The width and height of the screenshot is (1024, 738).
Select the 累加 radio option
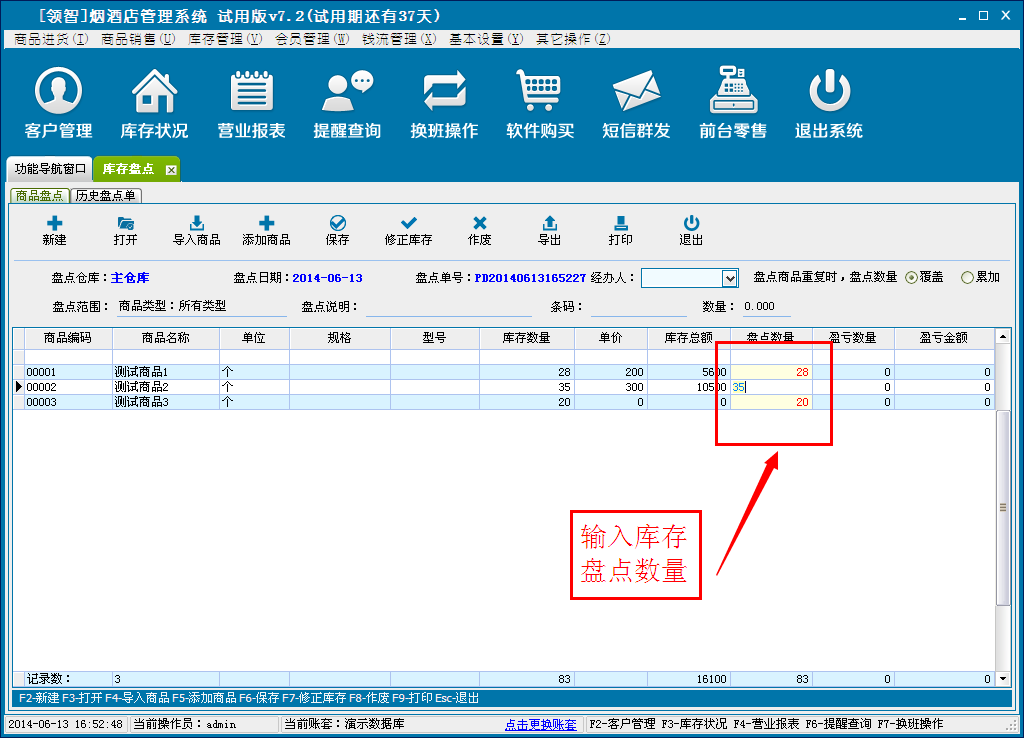pyautogui.click(x=967, y=278)
